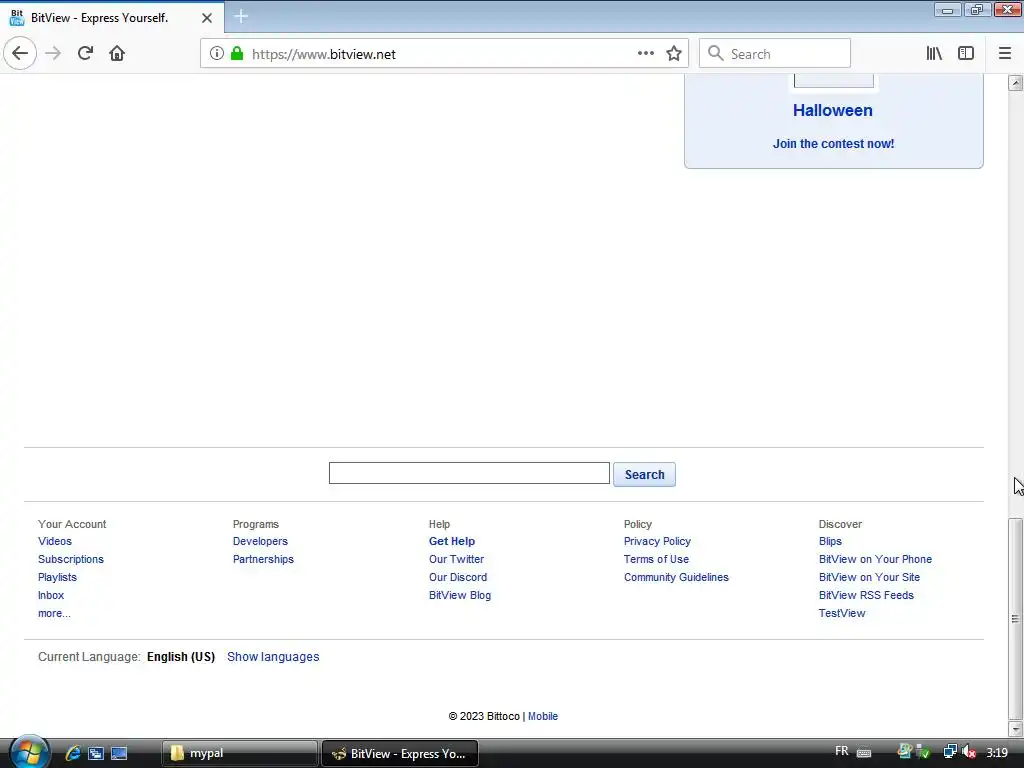This screenshot has height=768, width=1024.
Task: Open the Inbox link
Action: (x=51, y=596)
